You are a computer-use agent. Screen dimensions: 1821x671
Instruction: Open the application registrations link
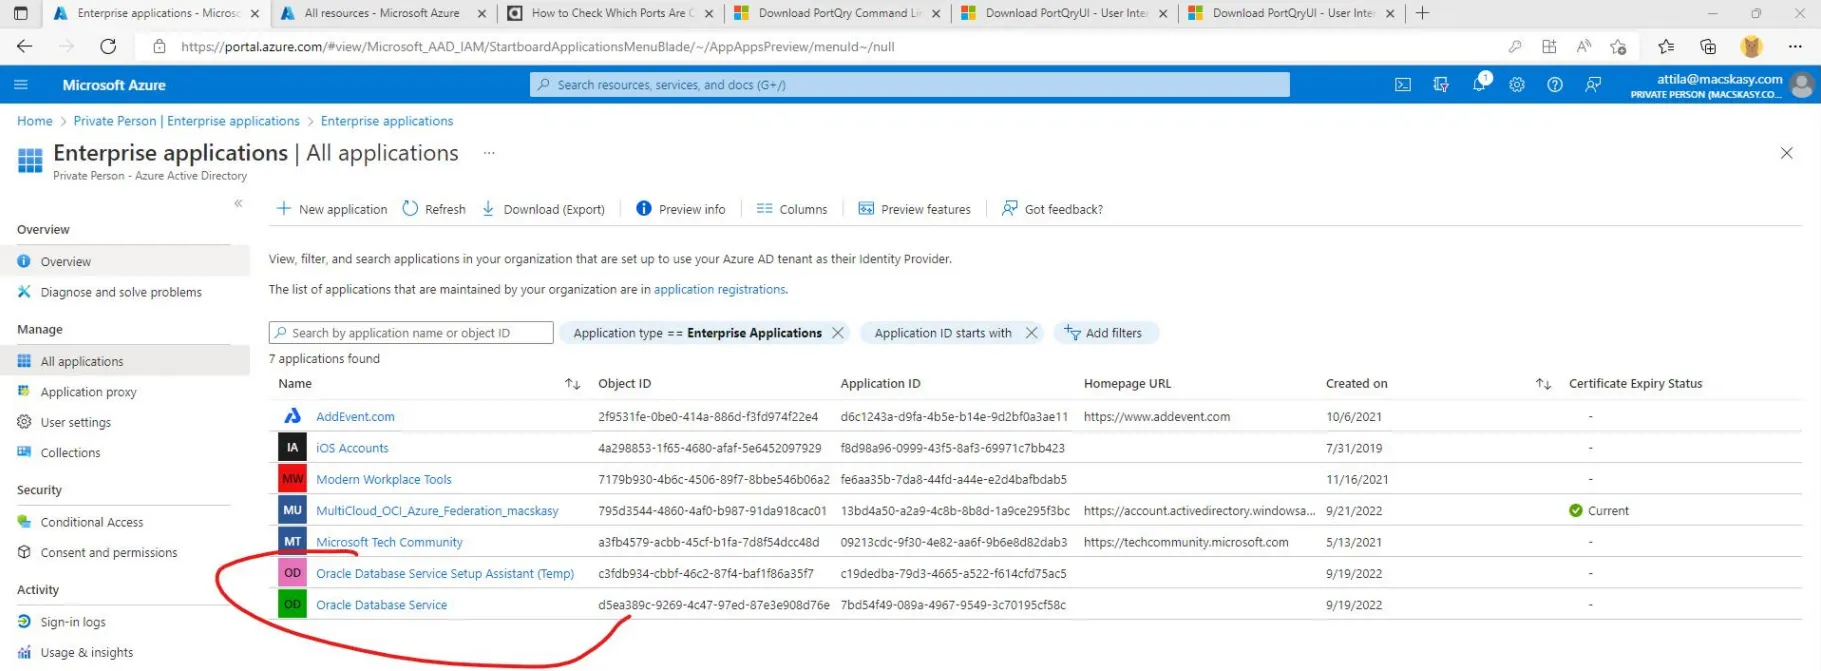[x=720, y=289]
